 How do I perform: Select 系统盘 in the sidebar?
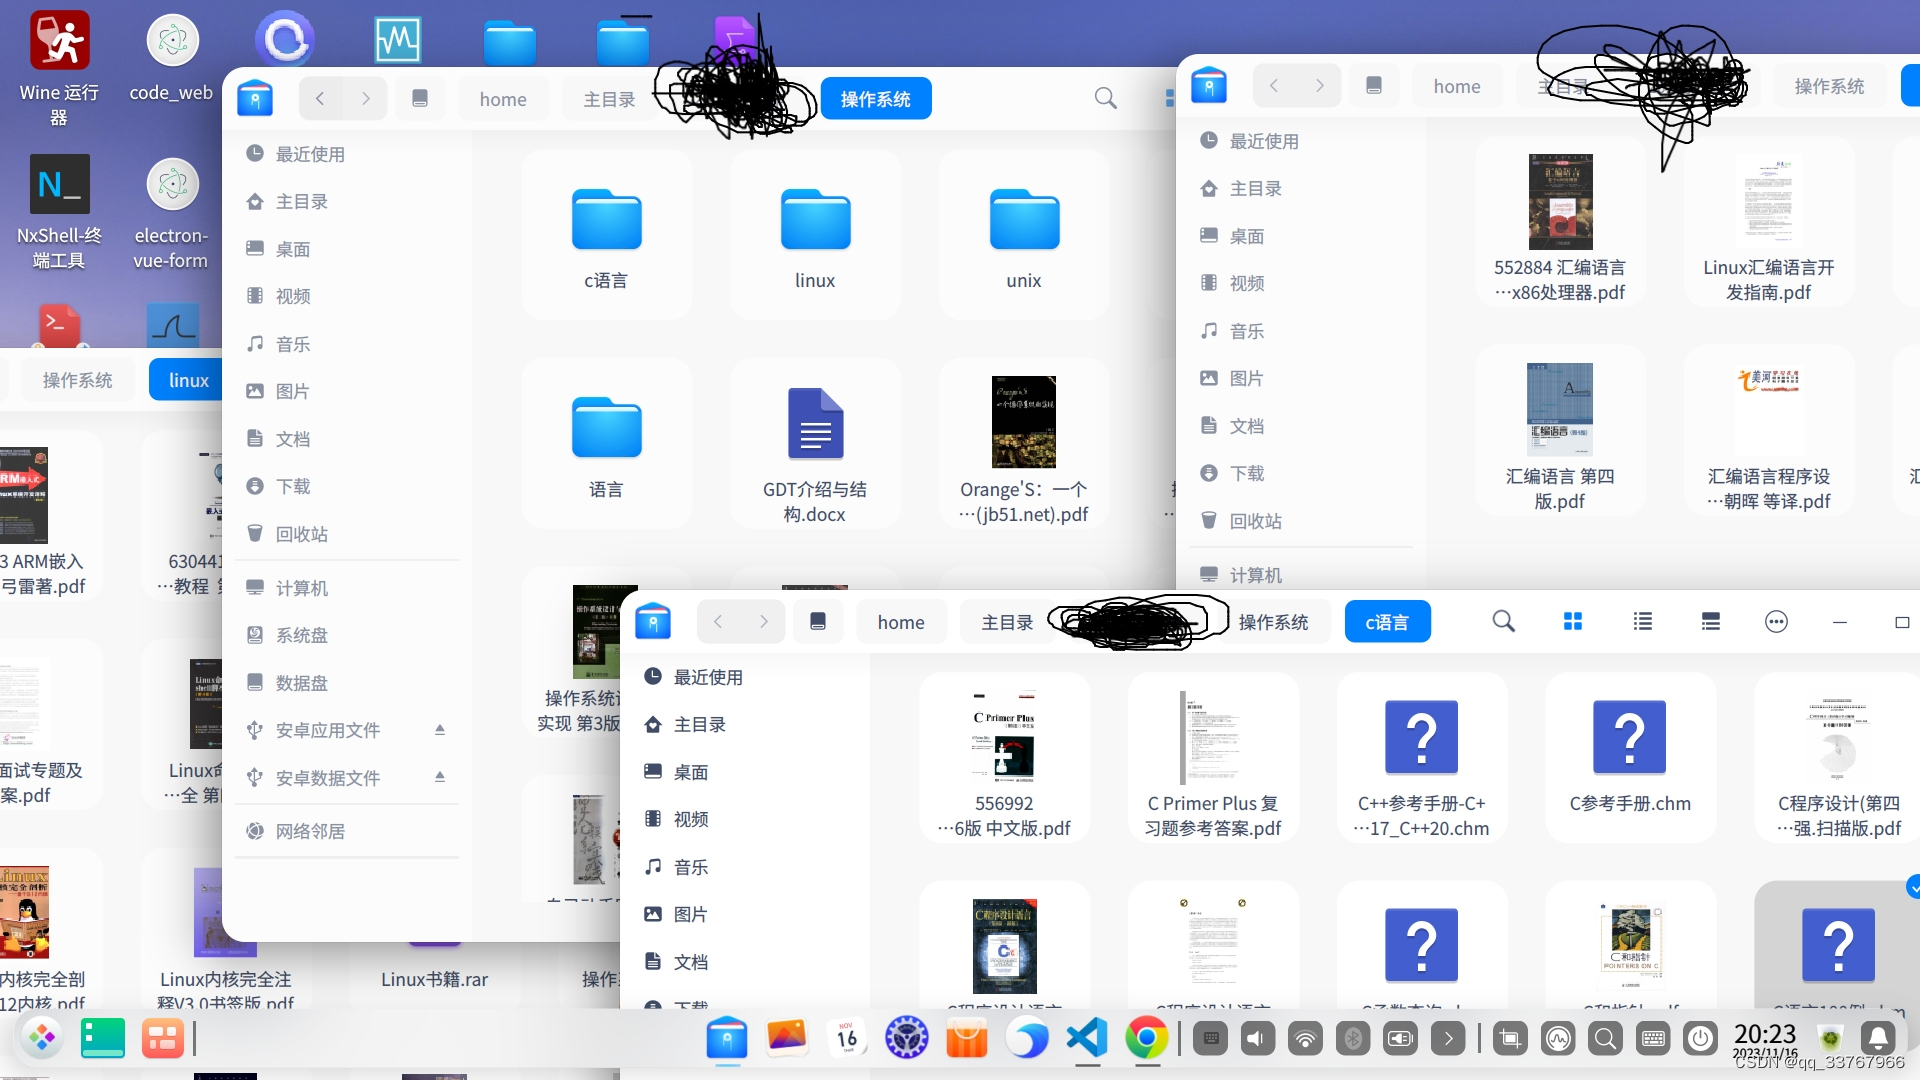click(x=346, y=635)
